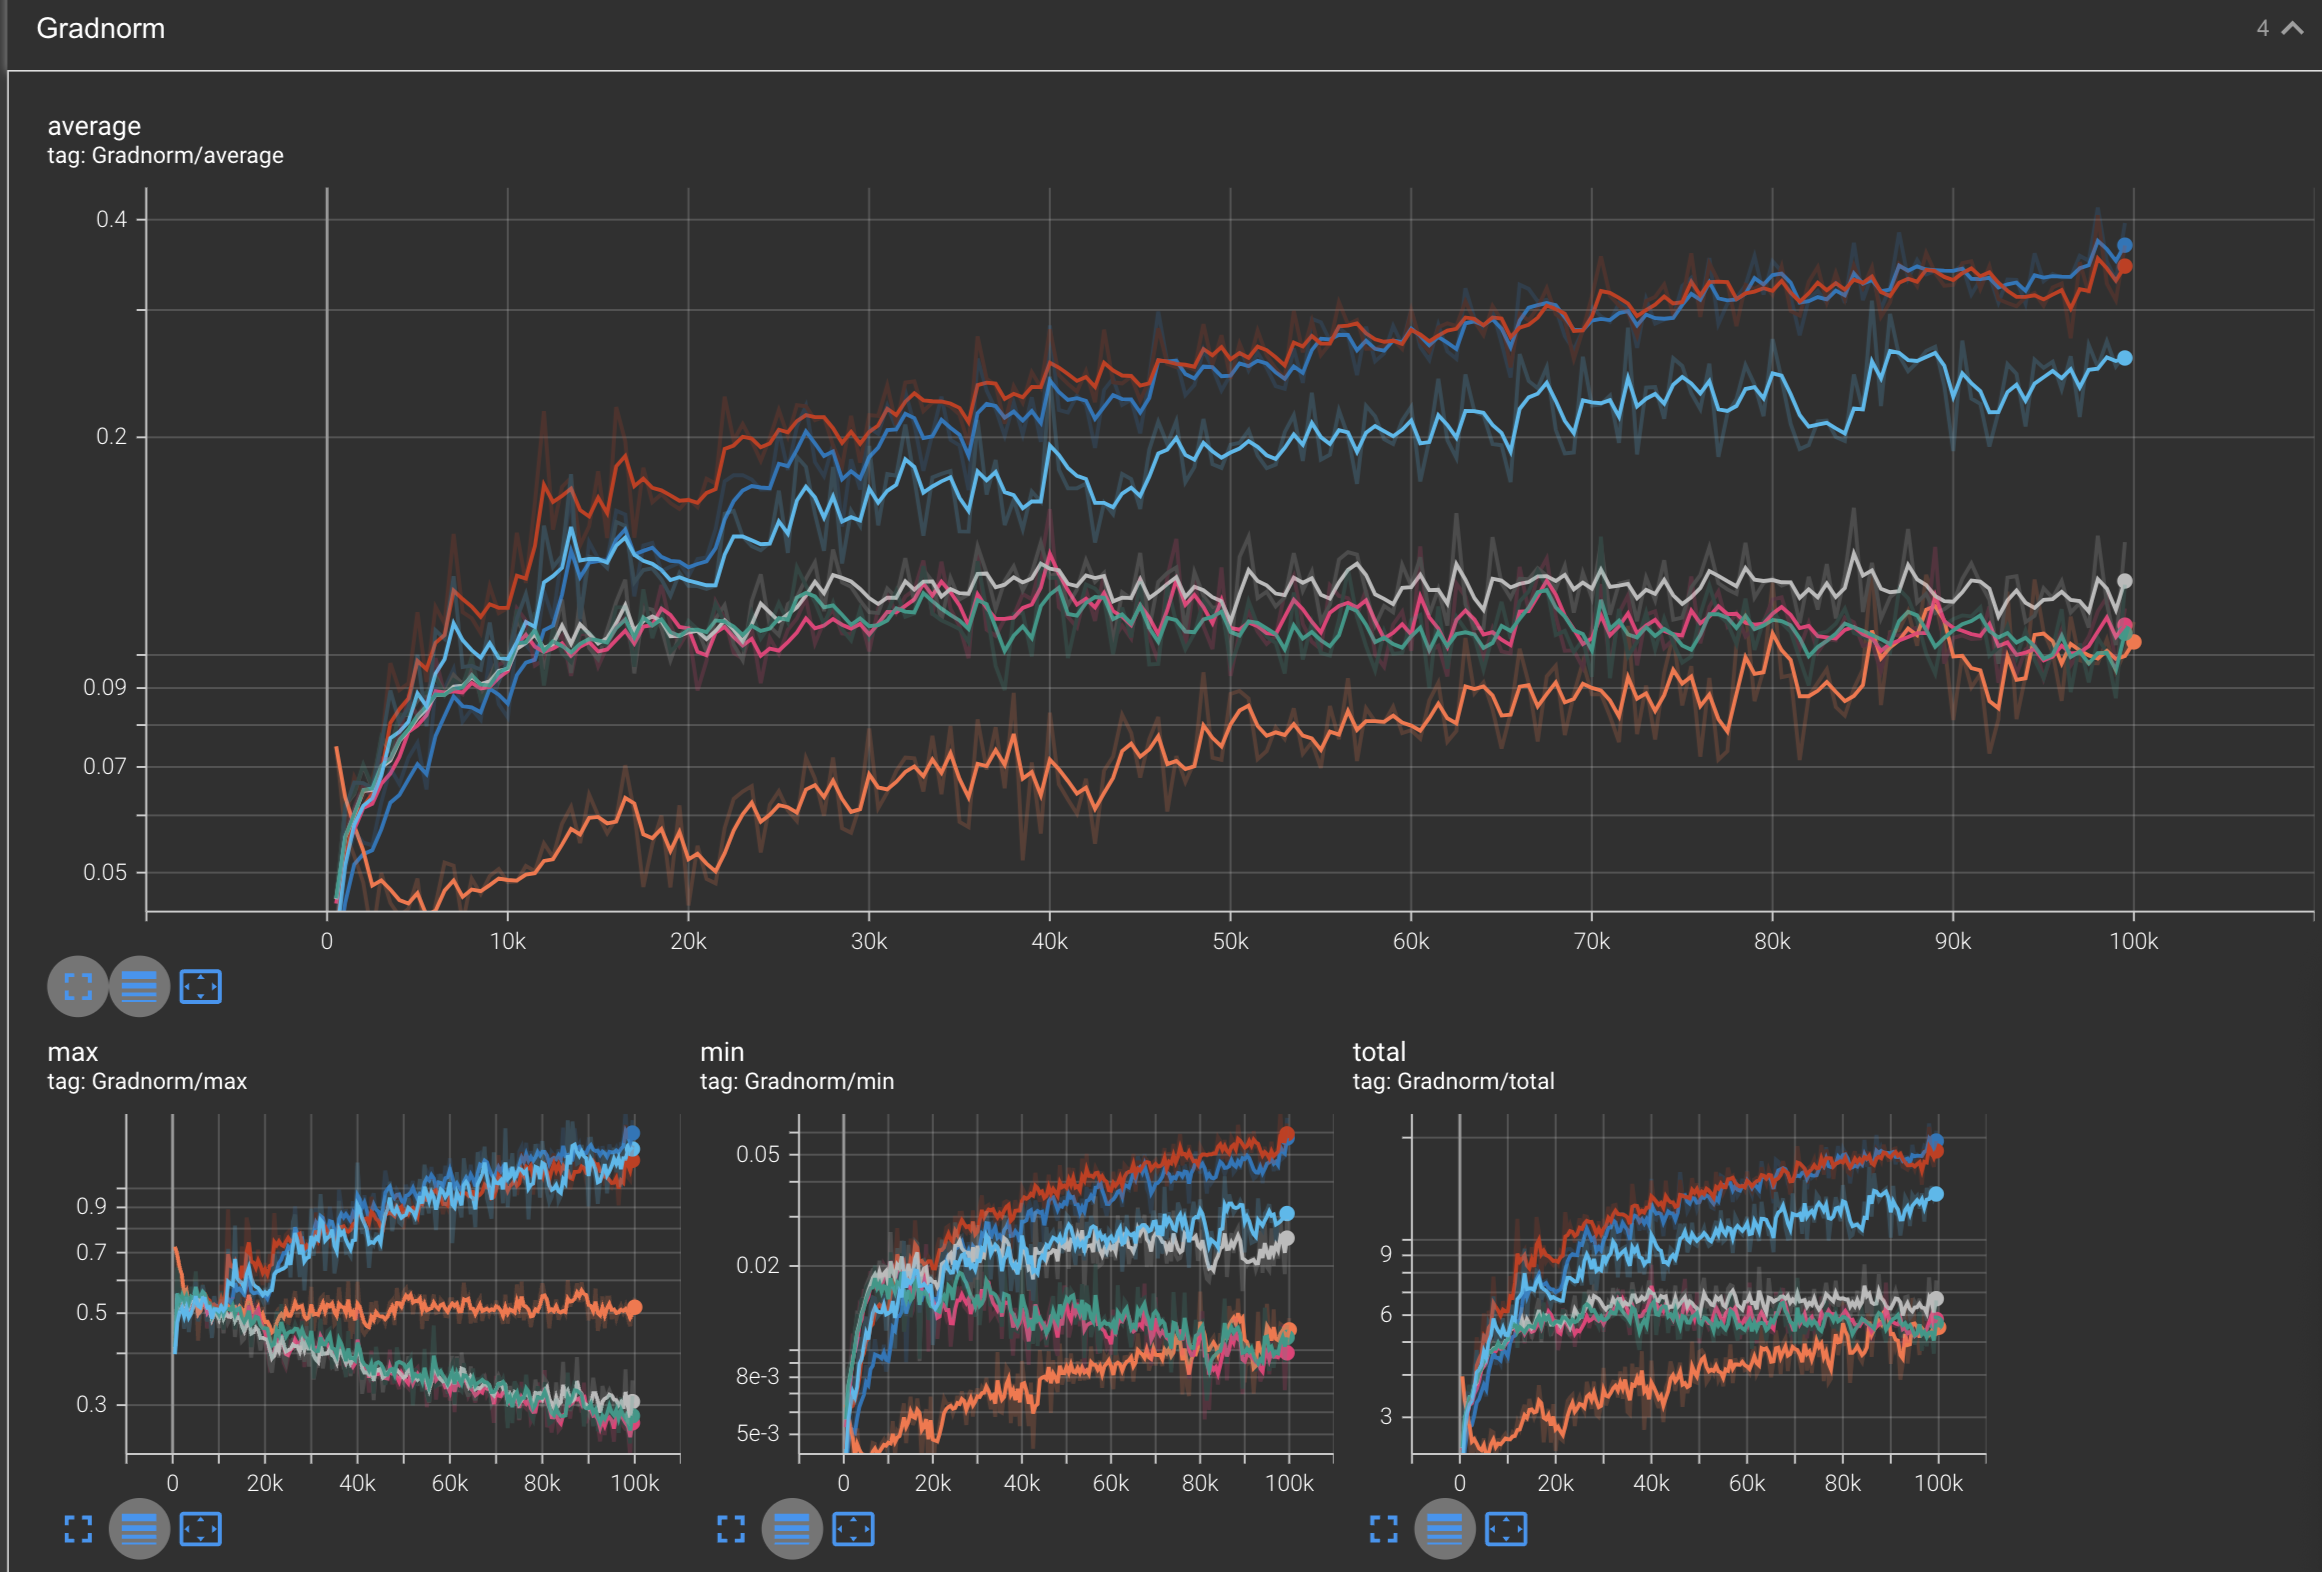Click the light blue endpoint marker on total chart
Image resolution: width=2322 pixels, height=1572 pixels.
pyautogui.click(x=1936, y=1194)
